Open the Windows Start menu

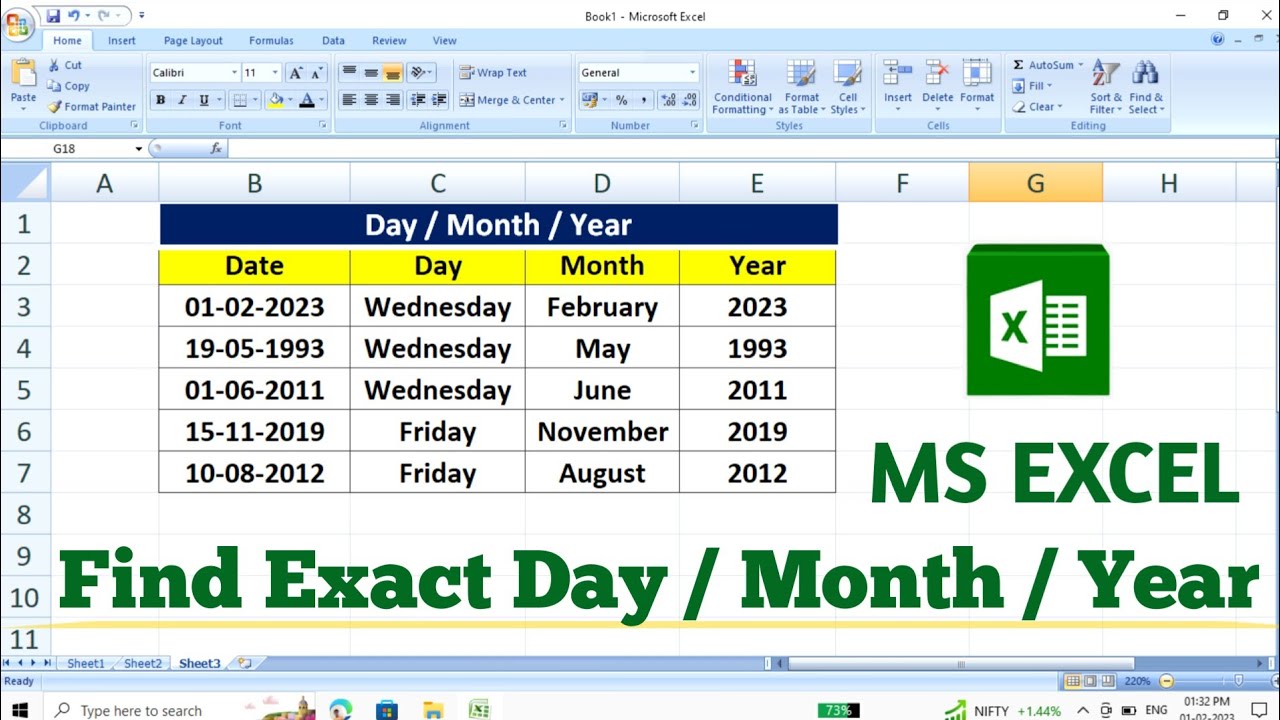[x=20, y=710]
